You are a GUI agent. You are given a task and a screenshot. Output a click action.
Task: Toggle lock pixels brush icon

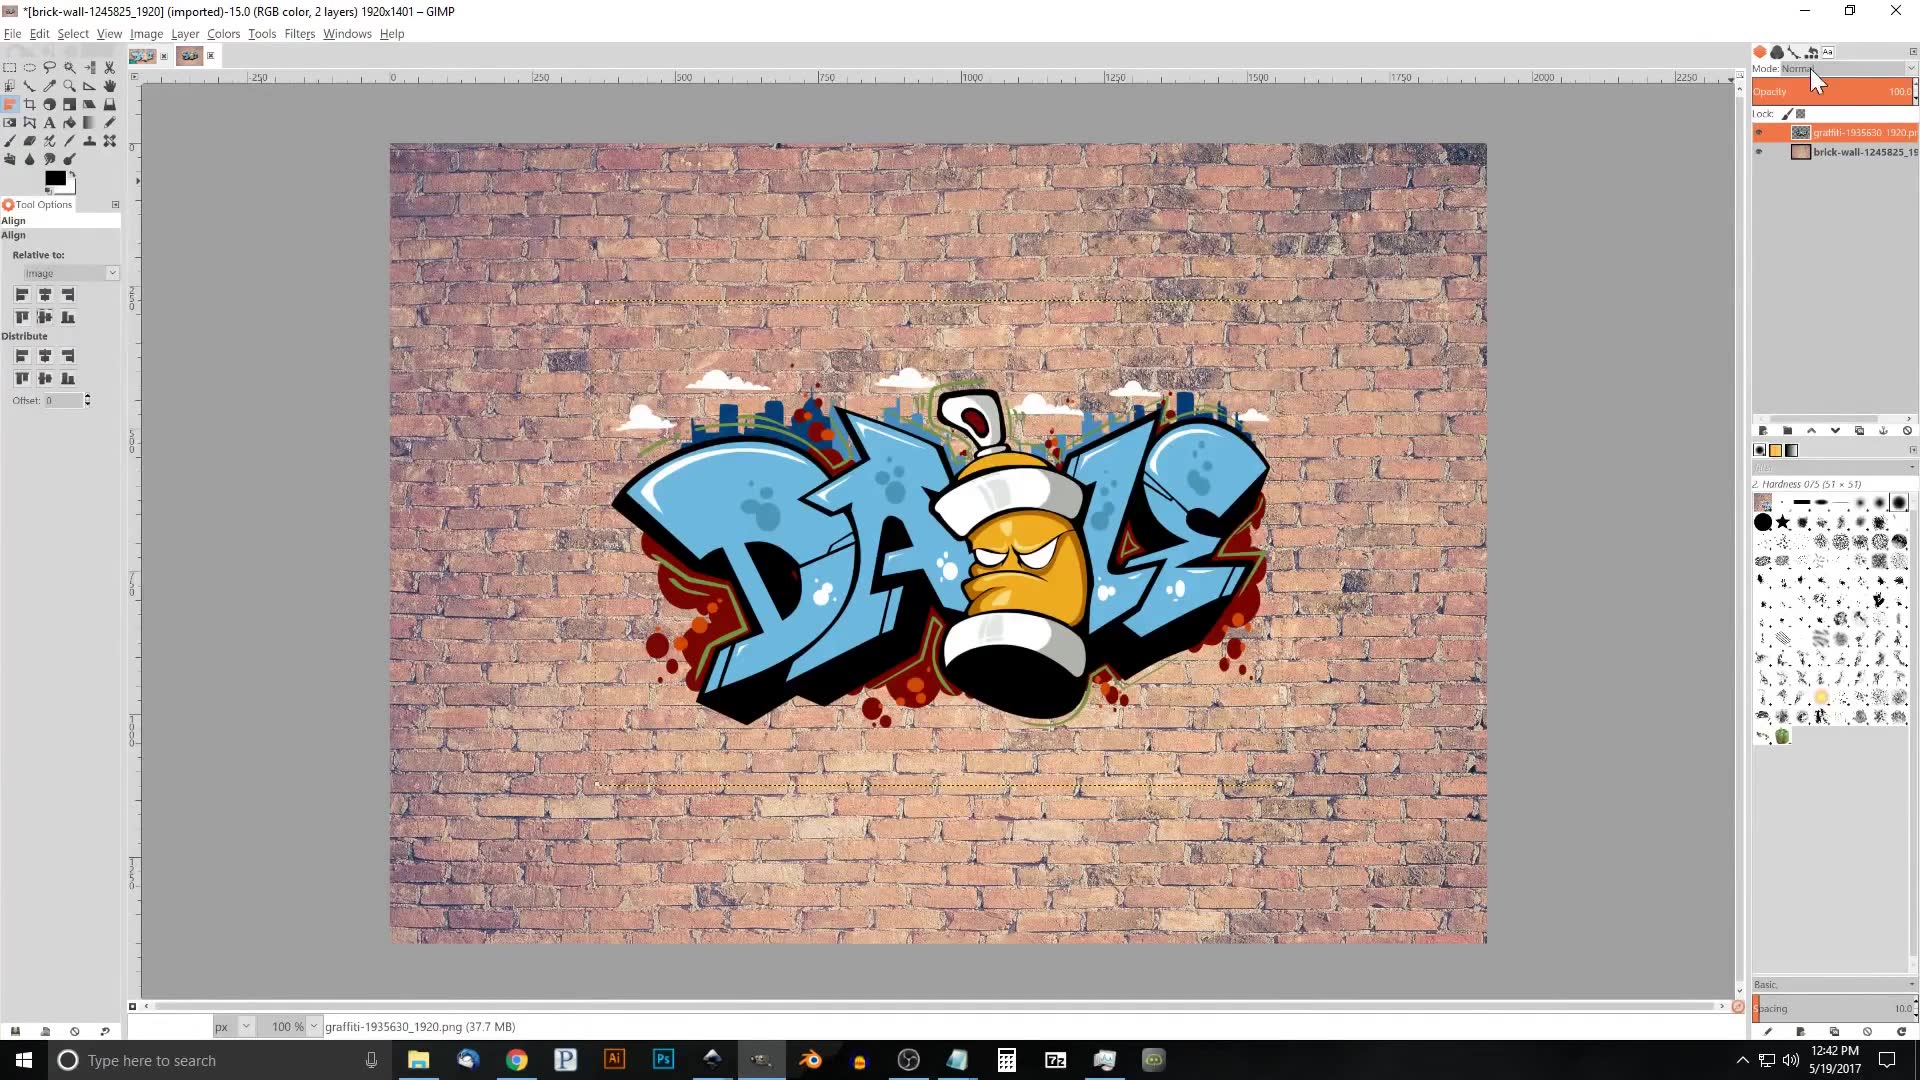point(1787,114)
